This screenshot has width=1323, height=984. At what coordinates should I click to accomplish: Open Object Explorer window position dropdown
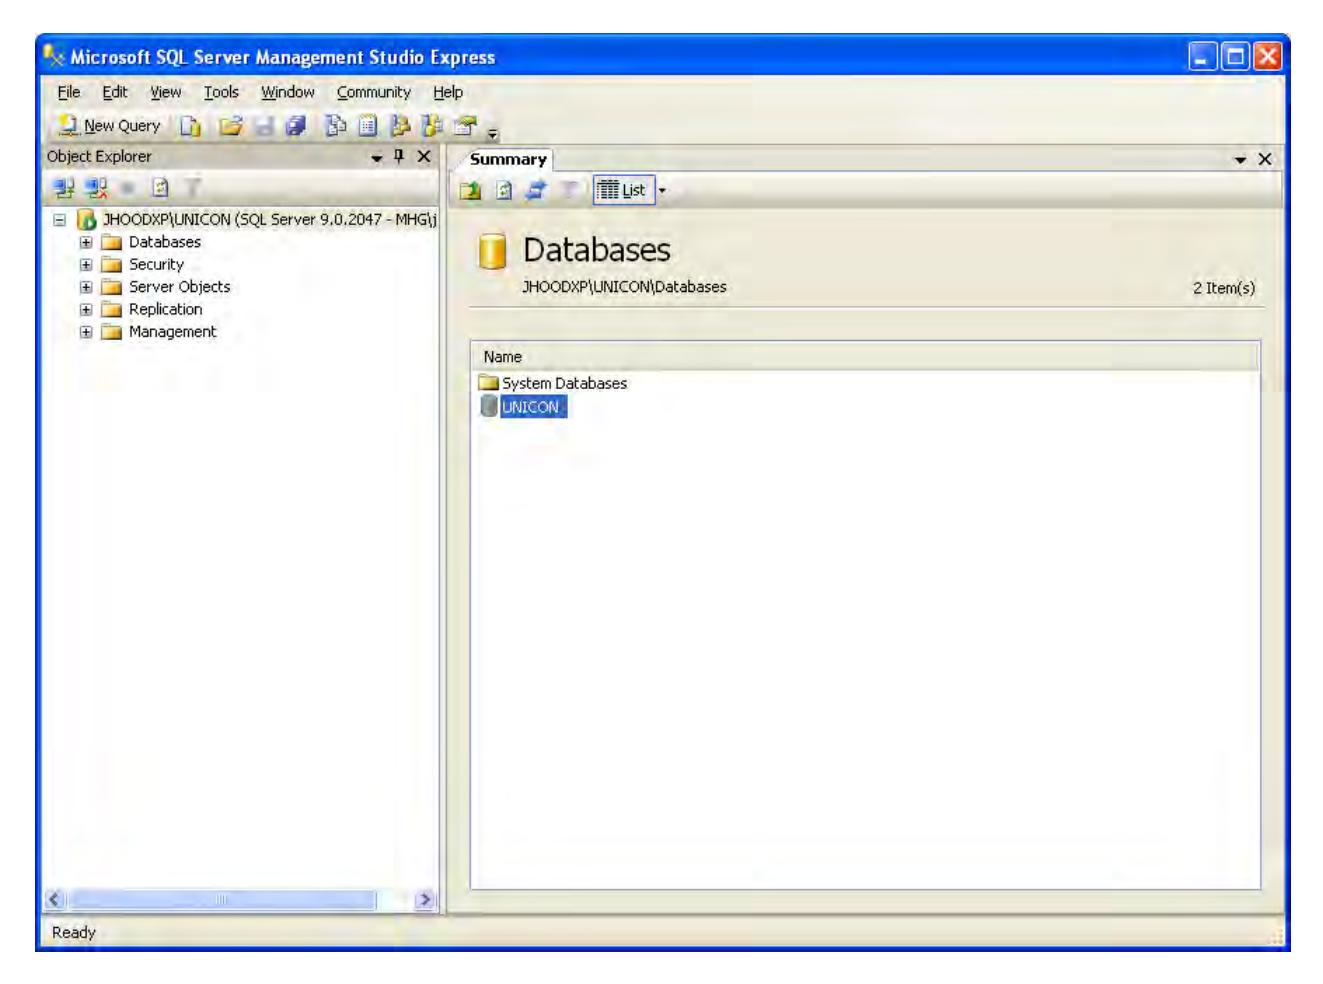click(x=377, y=158)
